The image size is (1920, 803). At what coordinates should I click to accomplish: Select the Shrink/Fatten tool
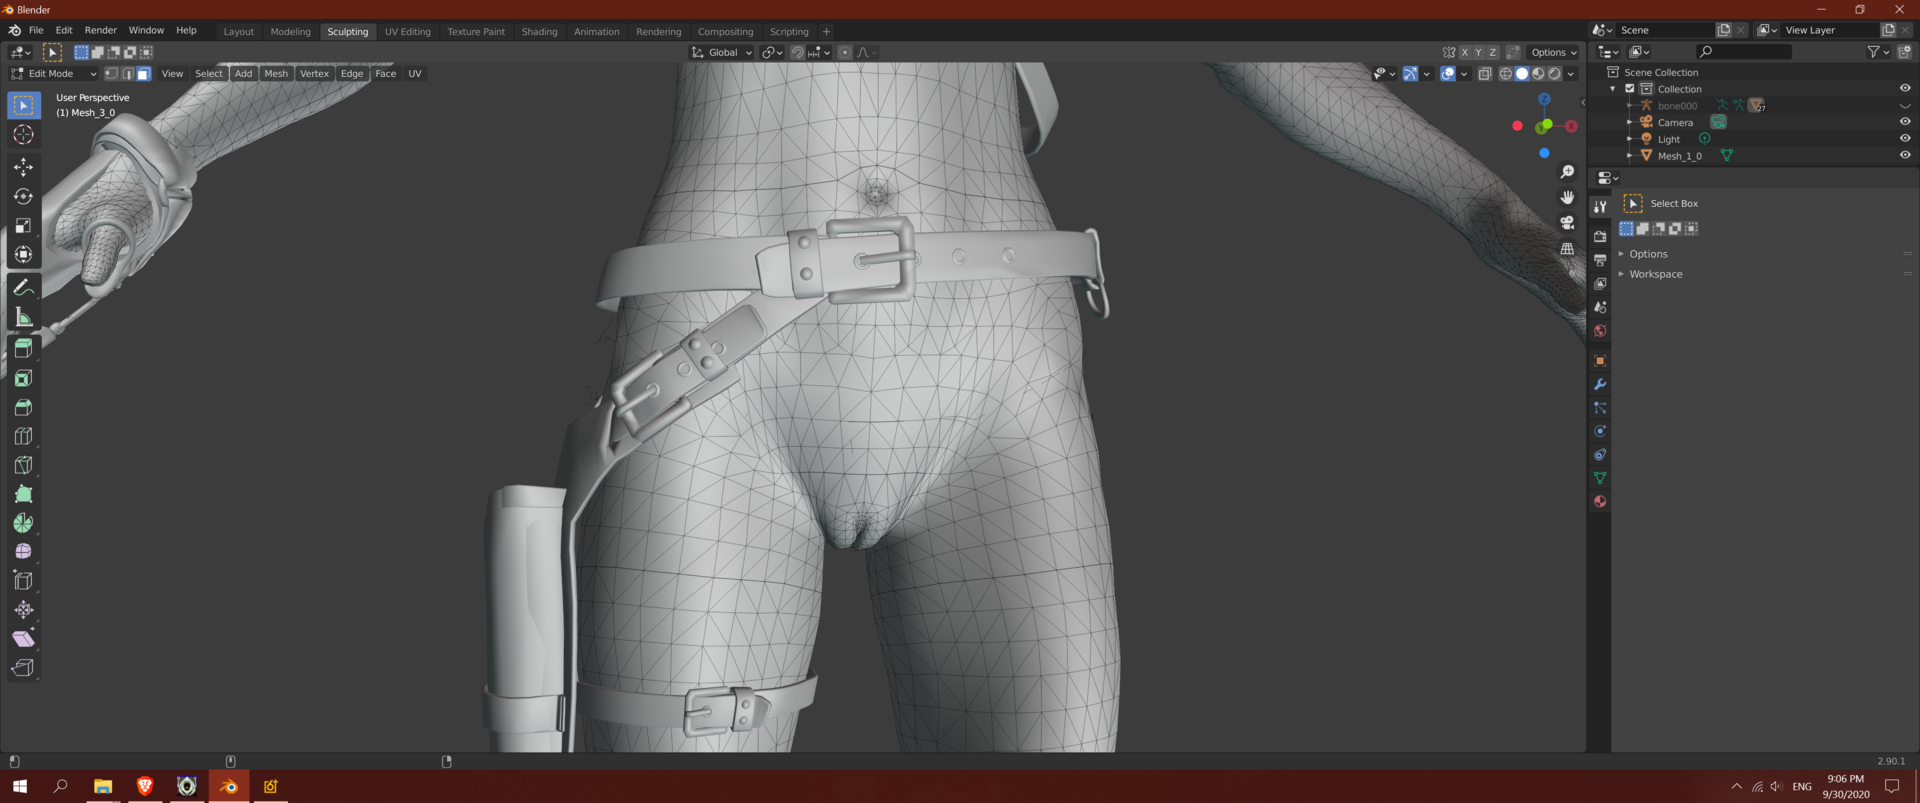pyautogui.click(x=23, y=610)
